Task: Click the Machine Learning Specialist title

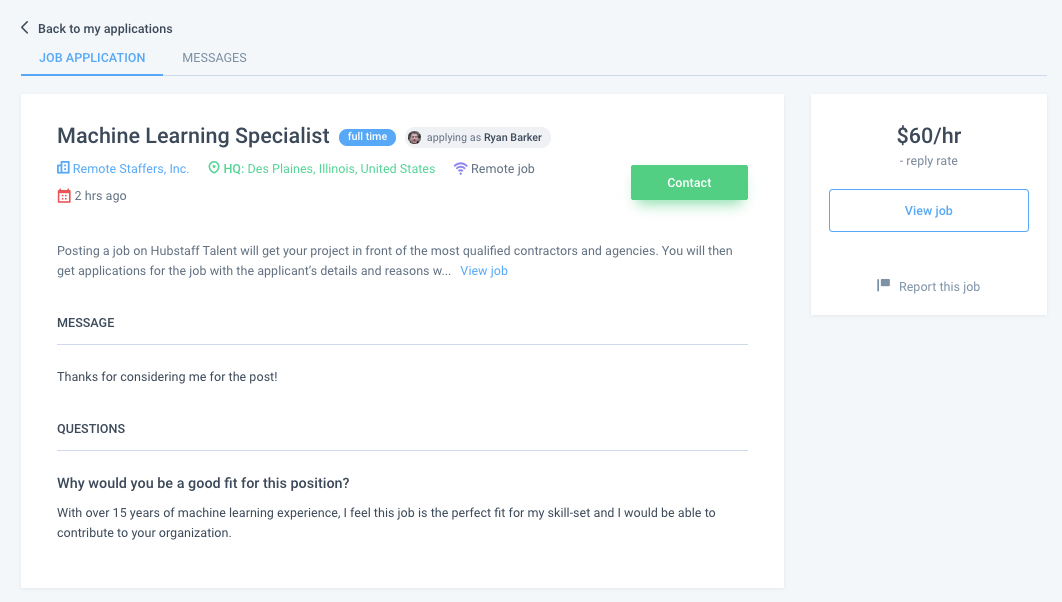Action: tap(193, 136)
